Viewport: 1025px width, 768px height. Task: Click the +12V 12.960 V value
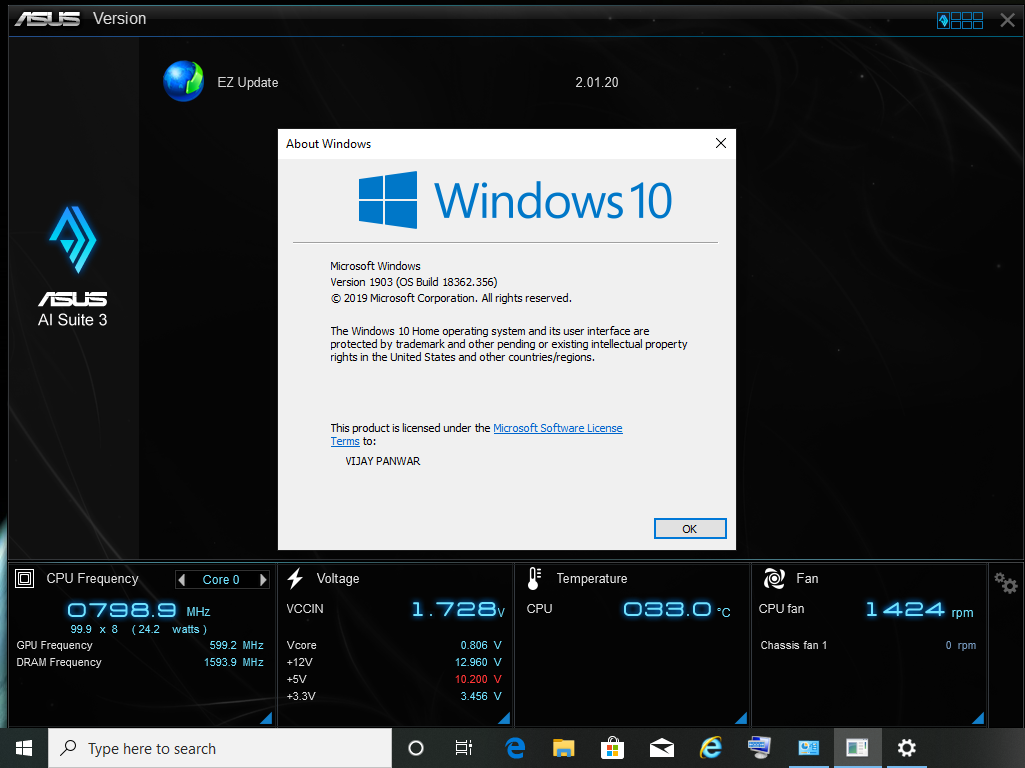point(478,662)
